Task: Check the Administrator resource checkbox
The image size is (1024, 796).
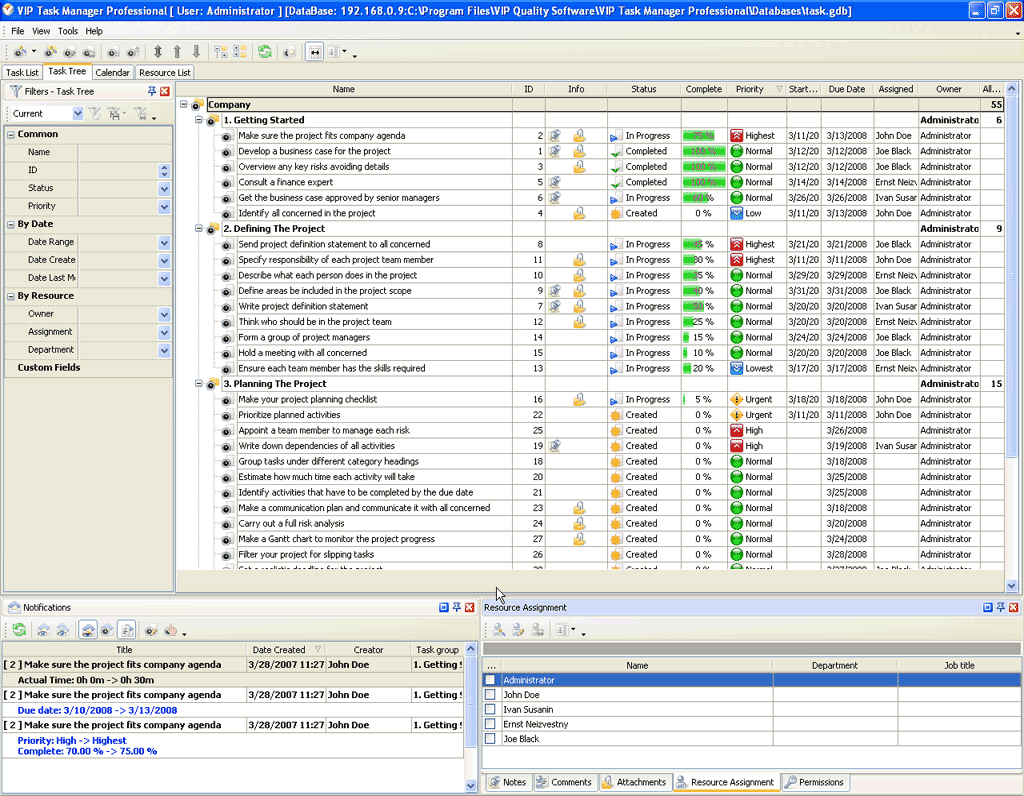Action: point(490,680)
